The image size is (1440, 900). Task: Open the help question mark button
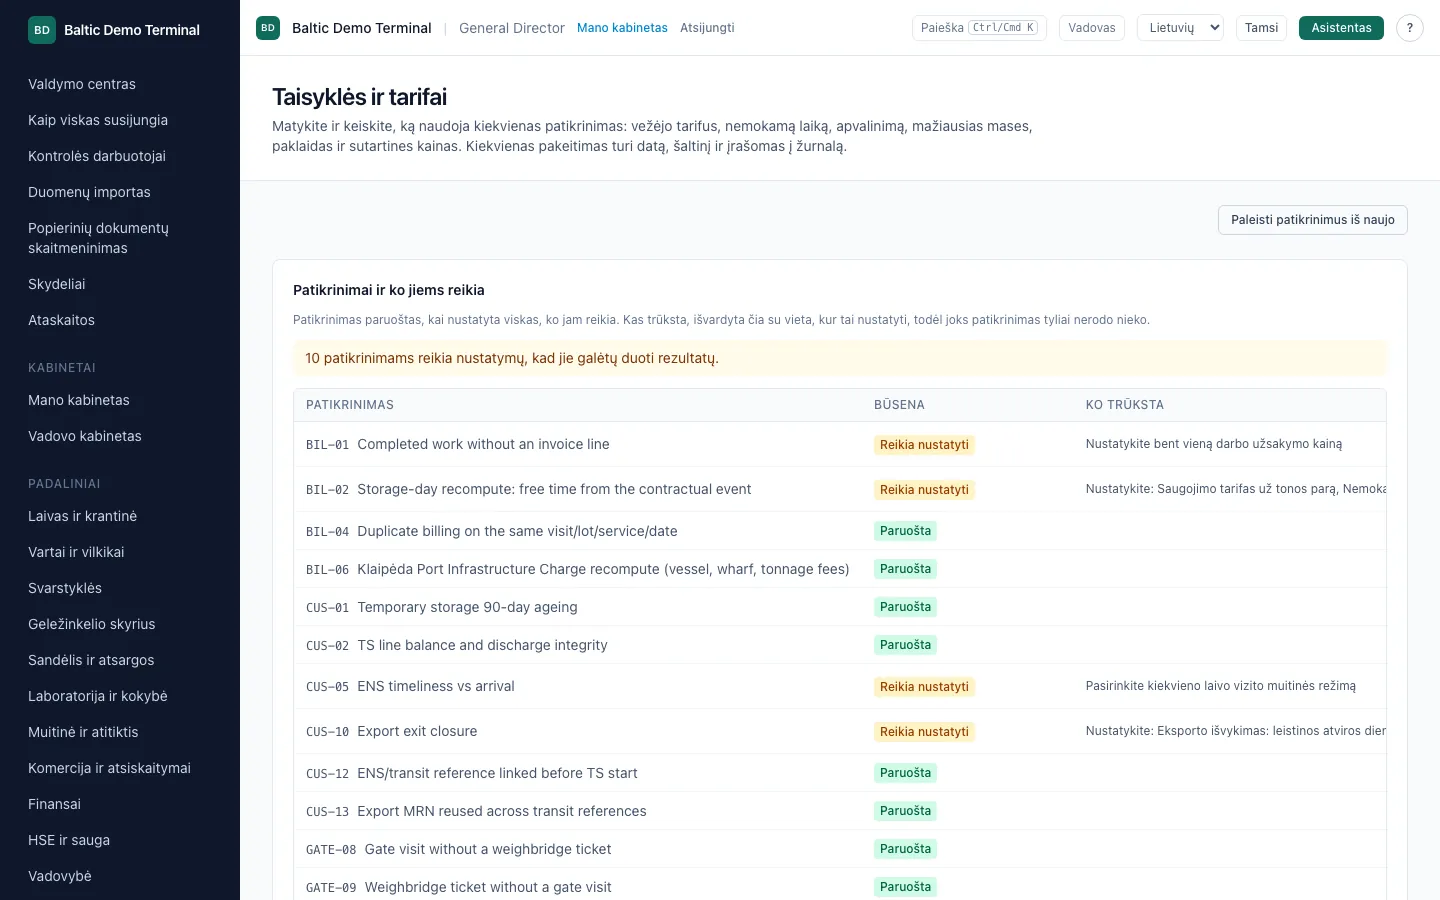(x=1409, y=28)
